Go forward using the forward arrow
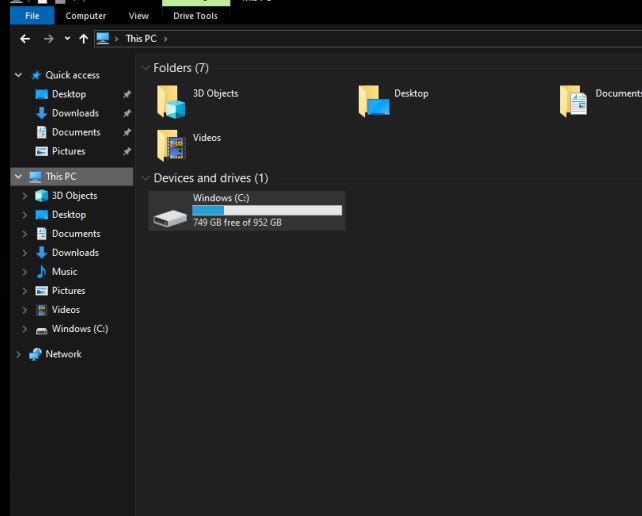The image size is (642, 516). pos(48,39)
